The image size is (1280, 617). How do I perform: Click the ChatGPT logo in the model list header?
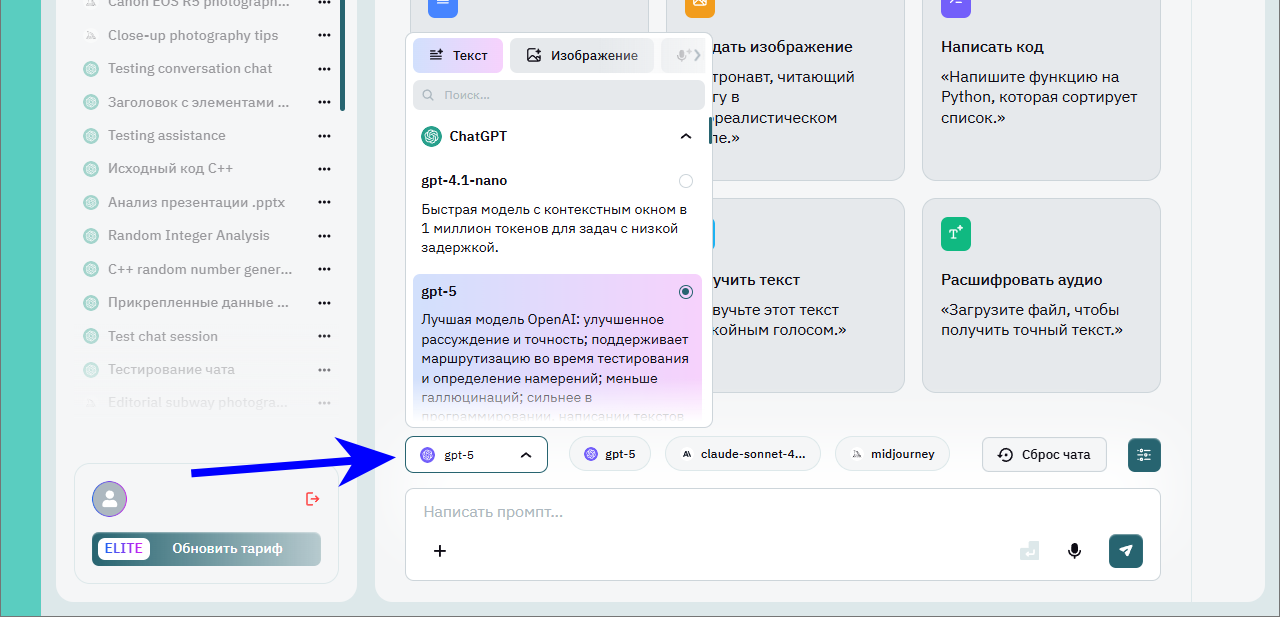tap(432, 136)
